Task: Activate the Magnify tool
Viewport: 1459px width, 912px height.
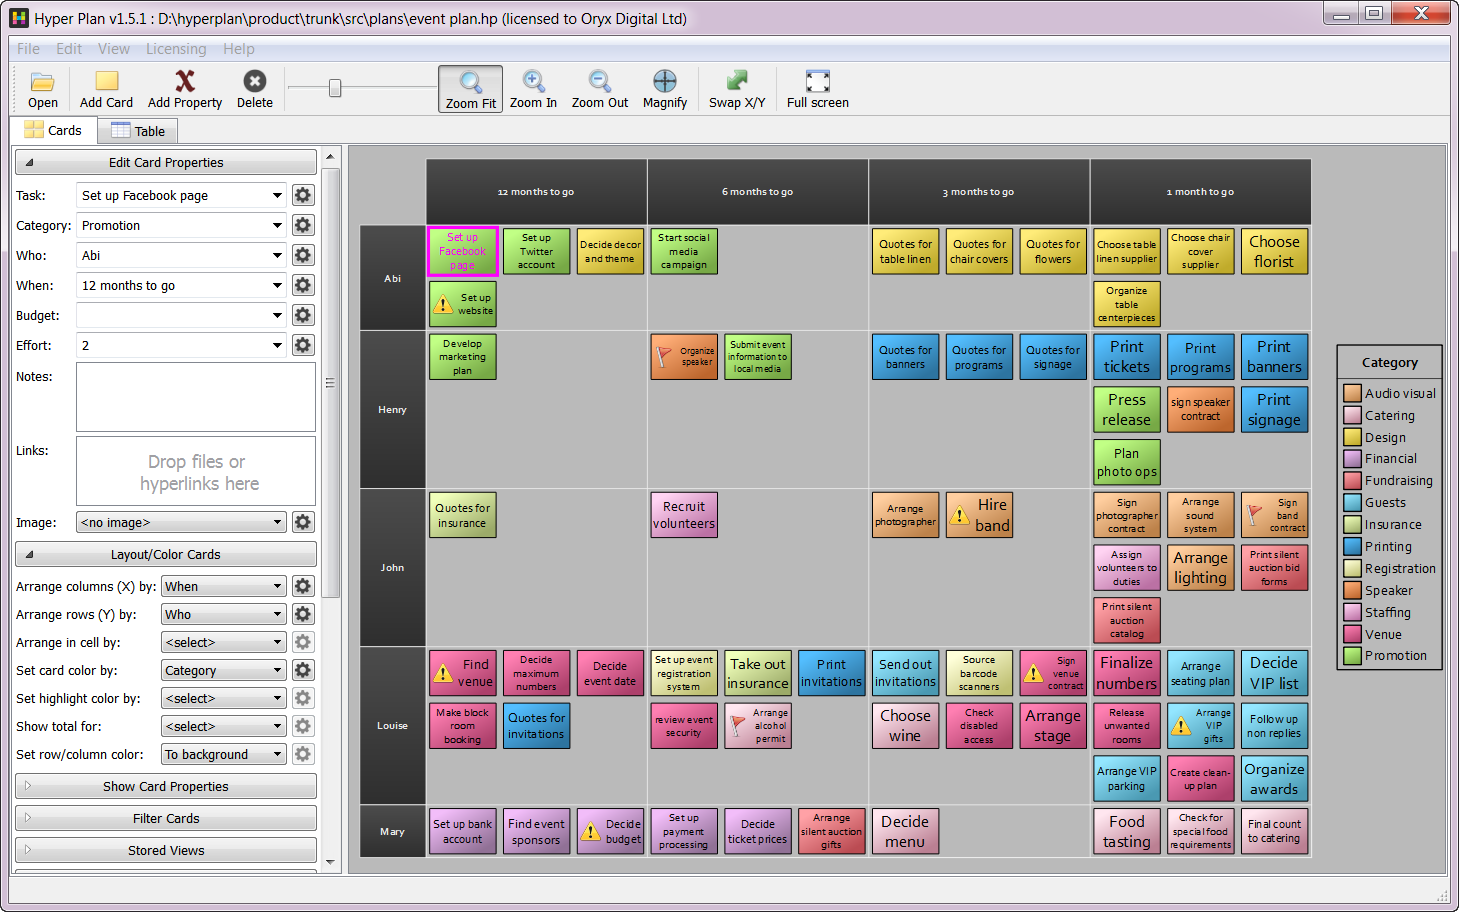Action: click(665, 82)
